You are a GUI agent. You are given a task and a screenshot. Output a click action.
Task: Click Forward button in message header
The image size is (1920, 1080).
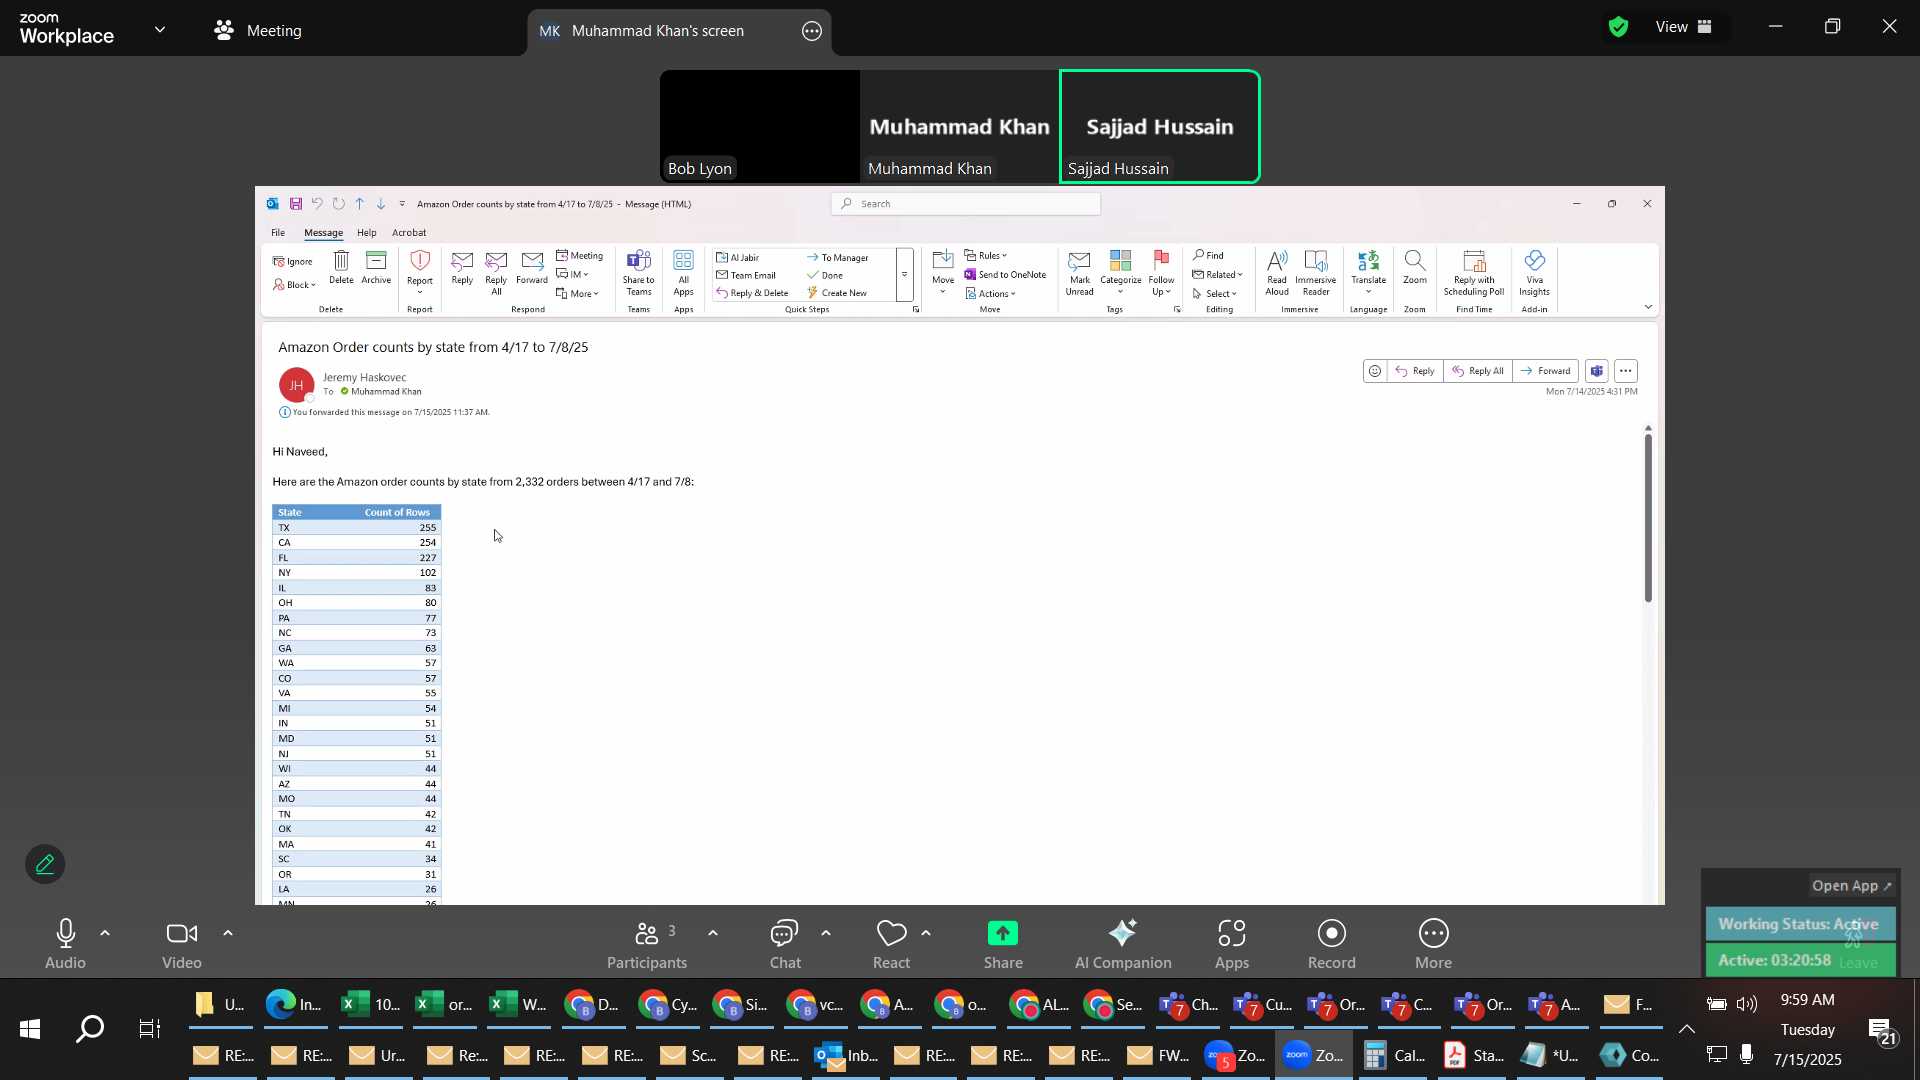(x=1546, y=371)
